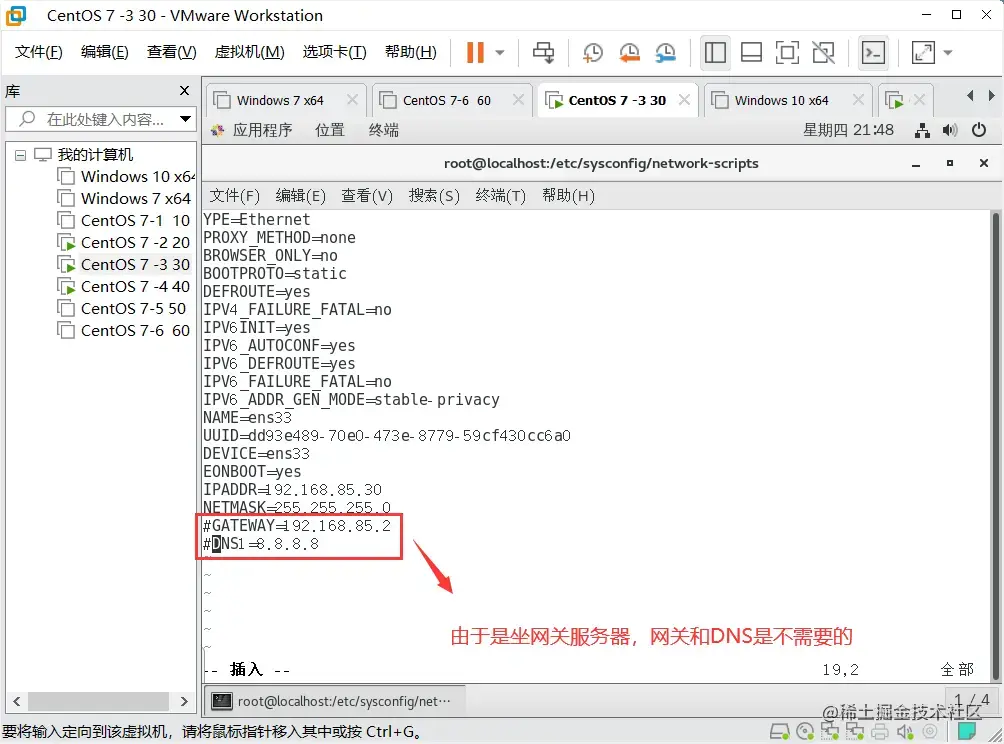Viewport: 1004px width, 744px height.
Task: Open the snapshot manager icon
Action: [x=665, y=53]
